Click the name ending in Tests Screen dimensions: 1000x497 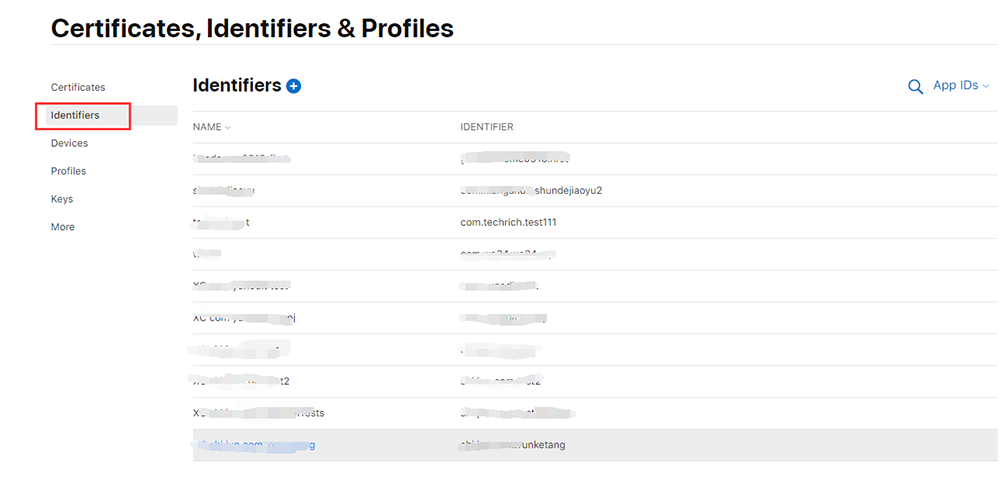coord(258,413)
